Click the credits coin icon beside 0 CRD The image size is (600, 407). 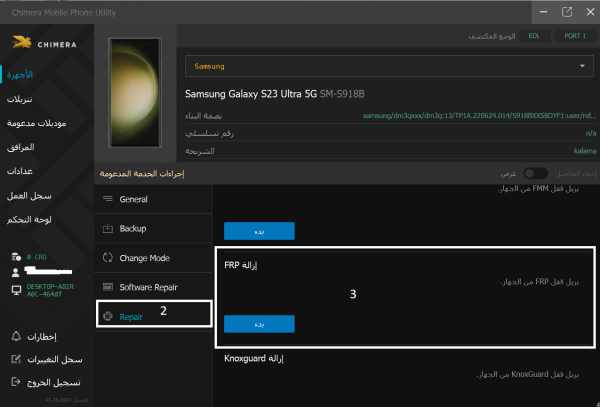16,257
